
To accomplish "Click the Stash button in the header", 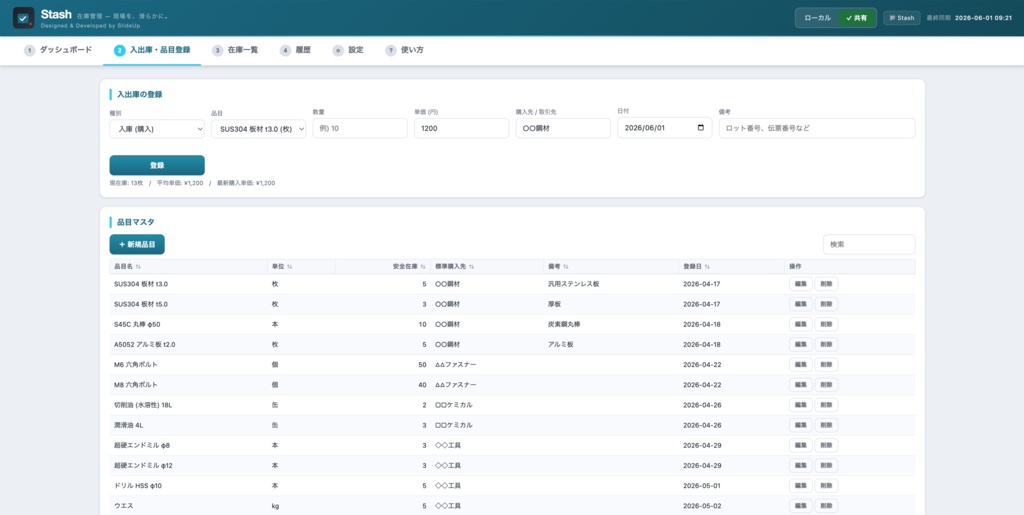I will (x=902, y=18).
